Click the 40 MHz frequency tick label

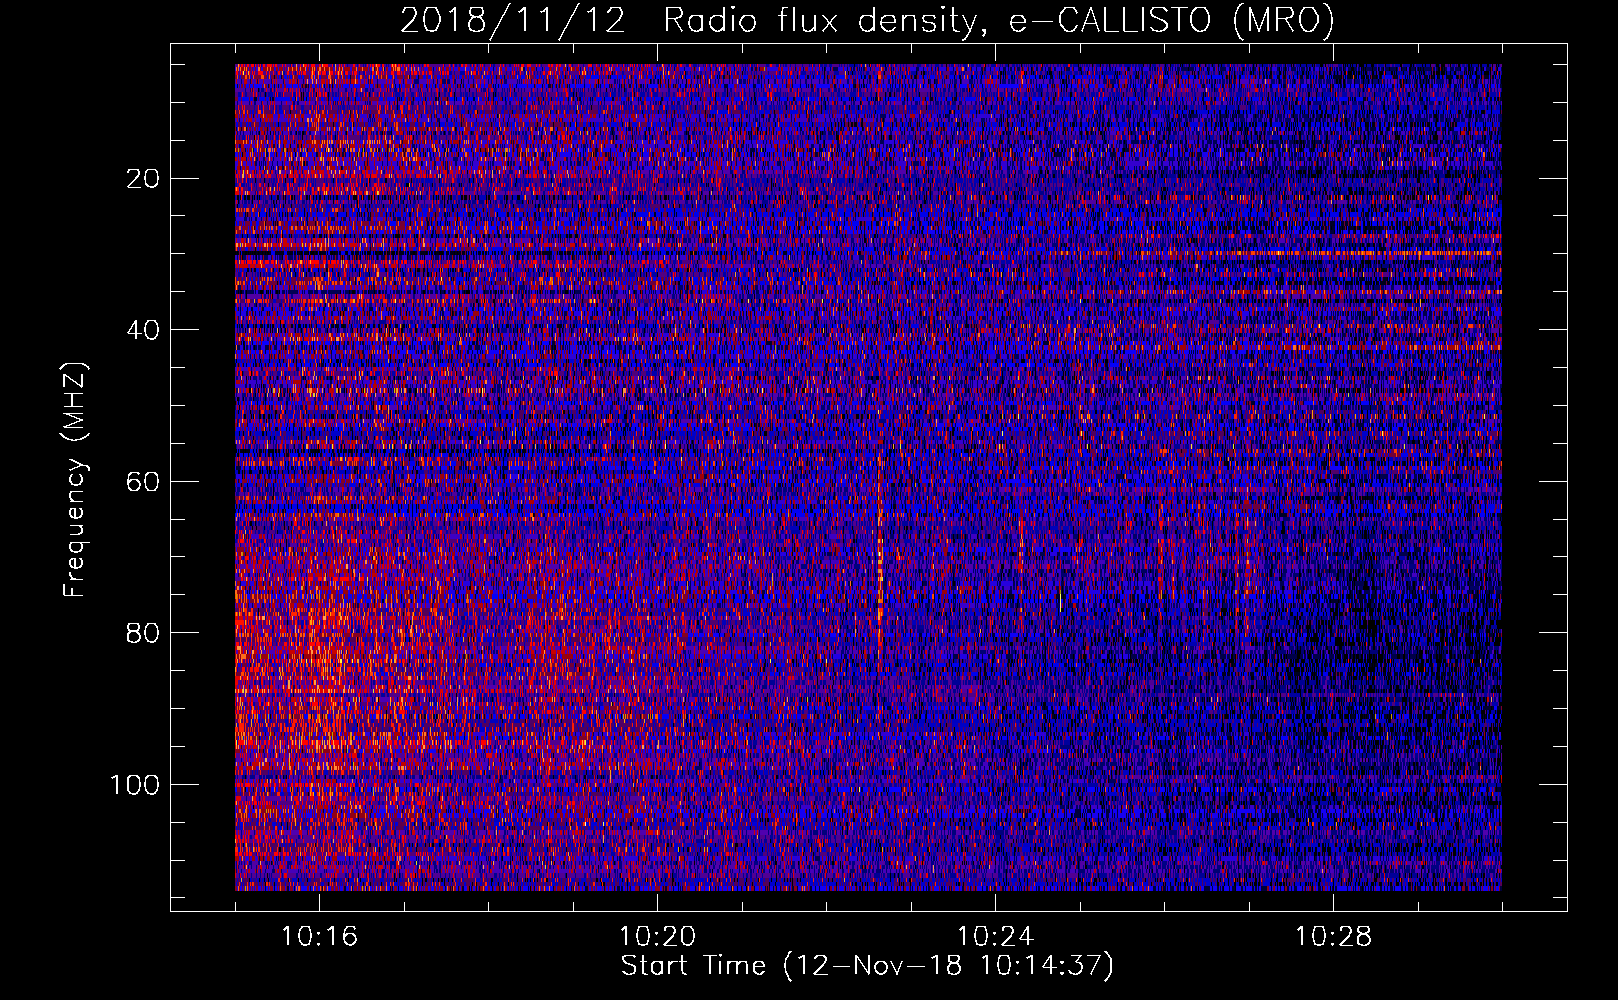[144, 330]
